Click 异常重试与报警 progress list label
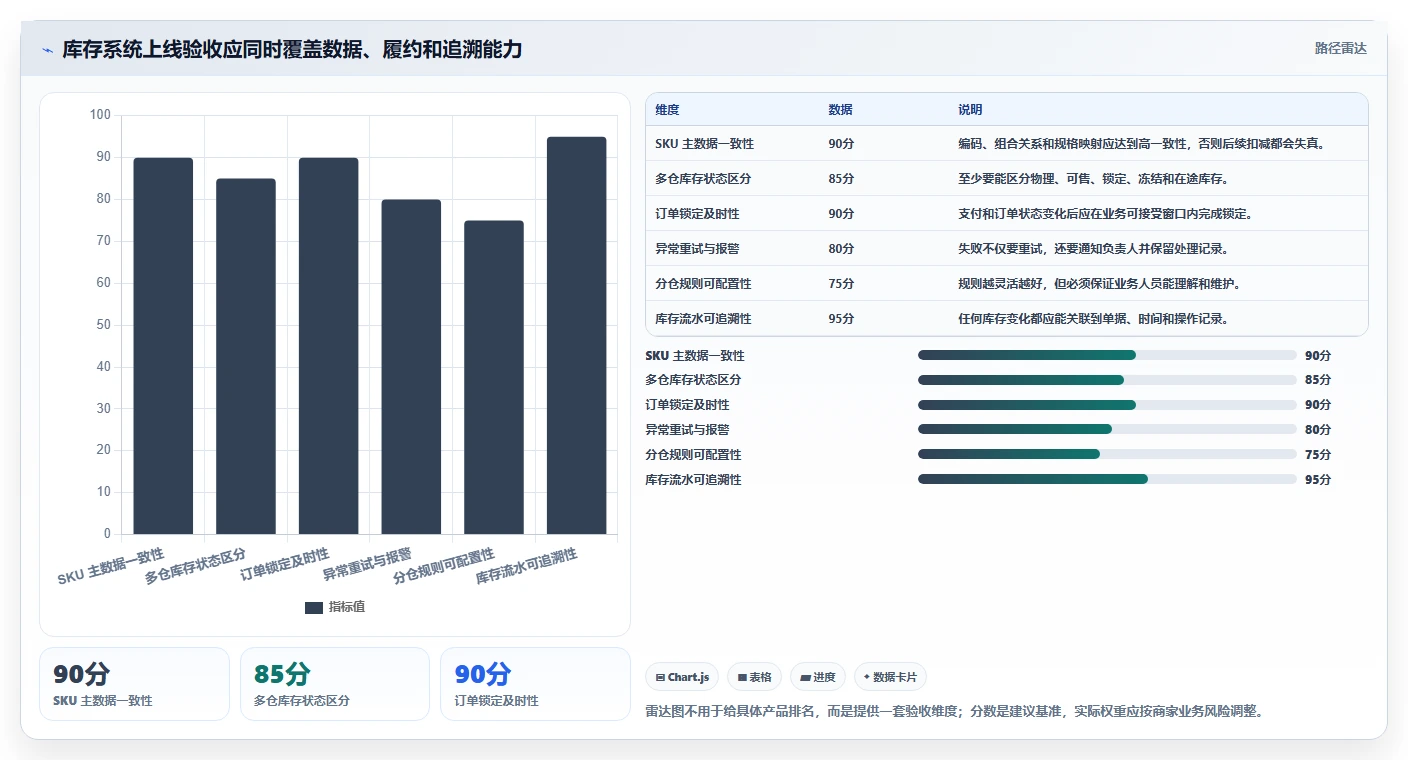 pyautogui.click(x=687, y=430)
